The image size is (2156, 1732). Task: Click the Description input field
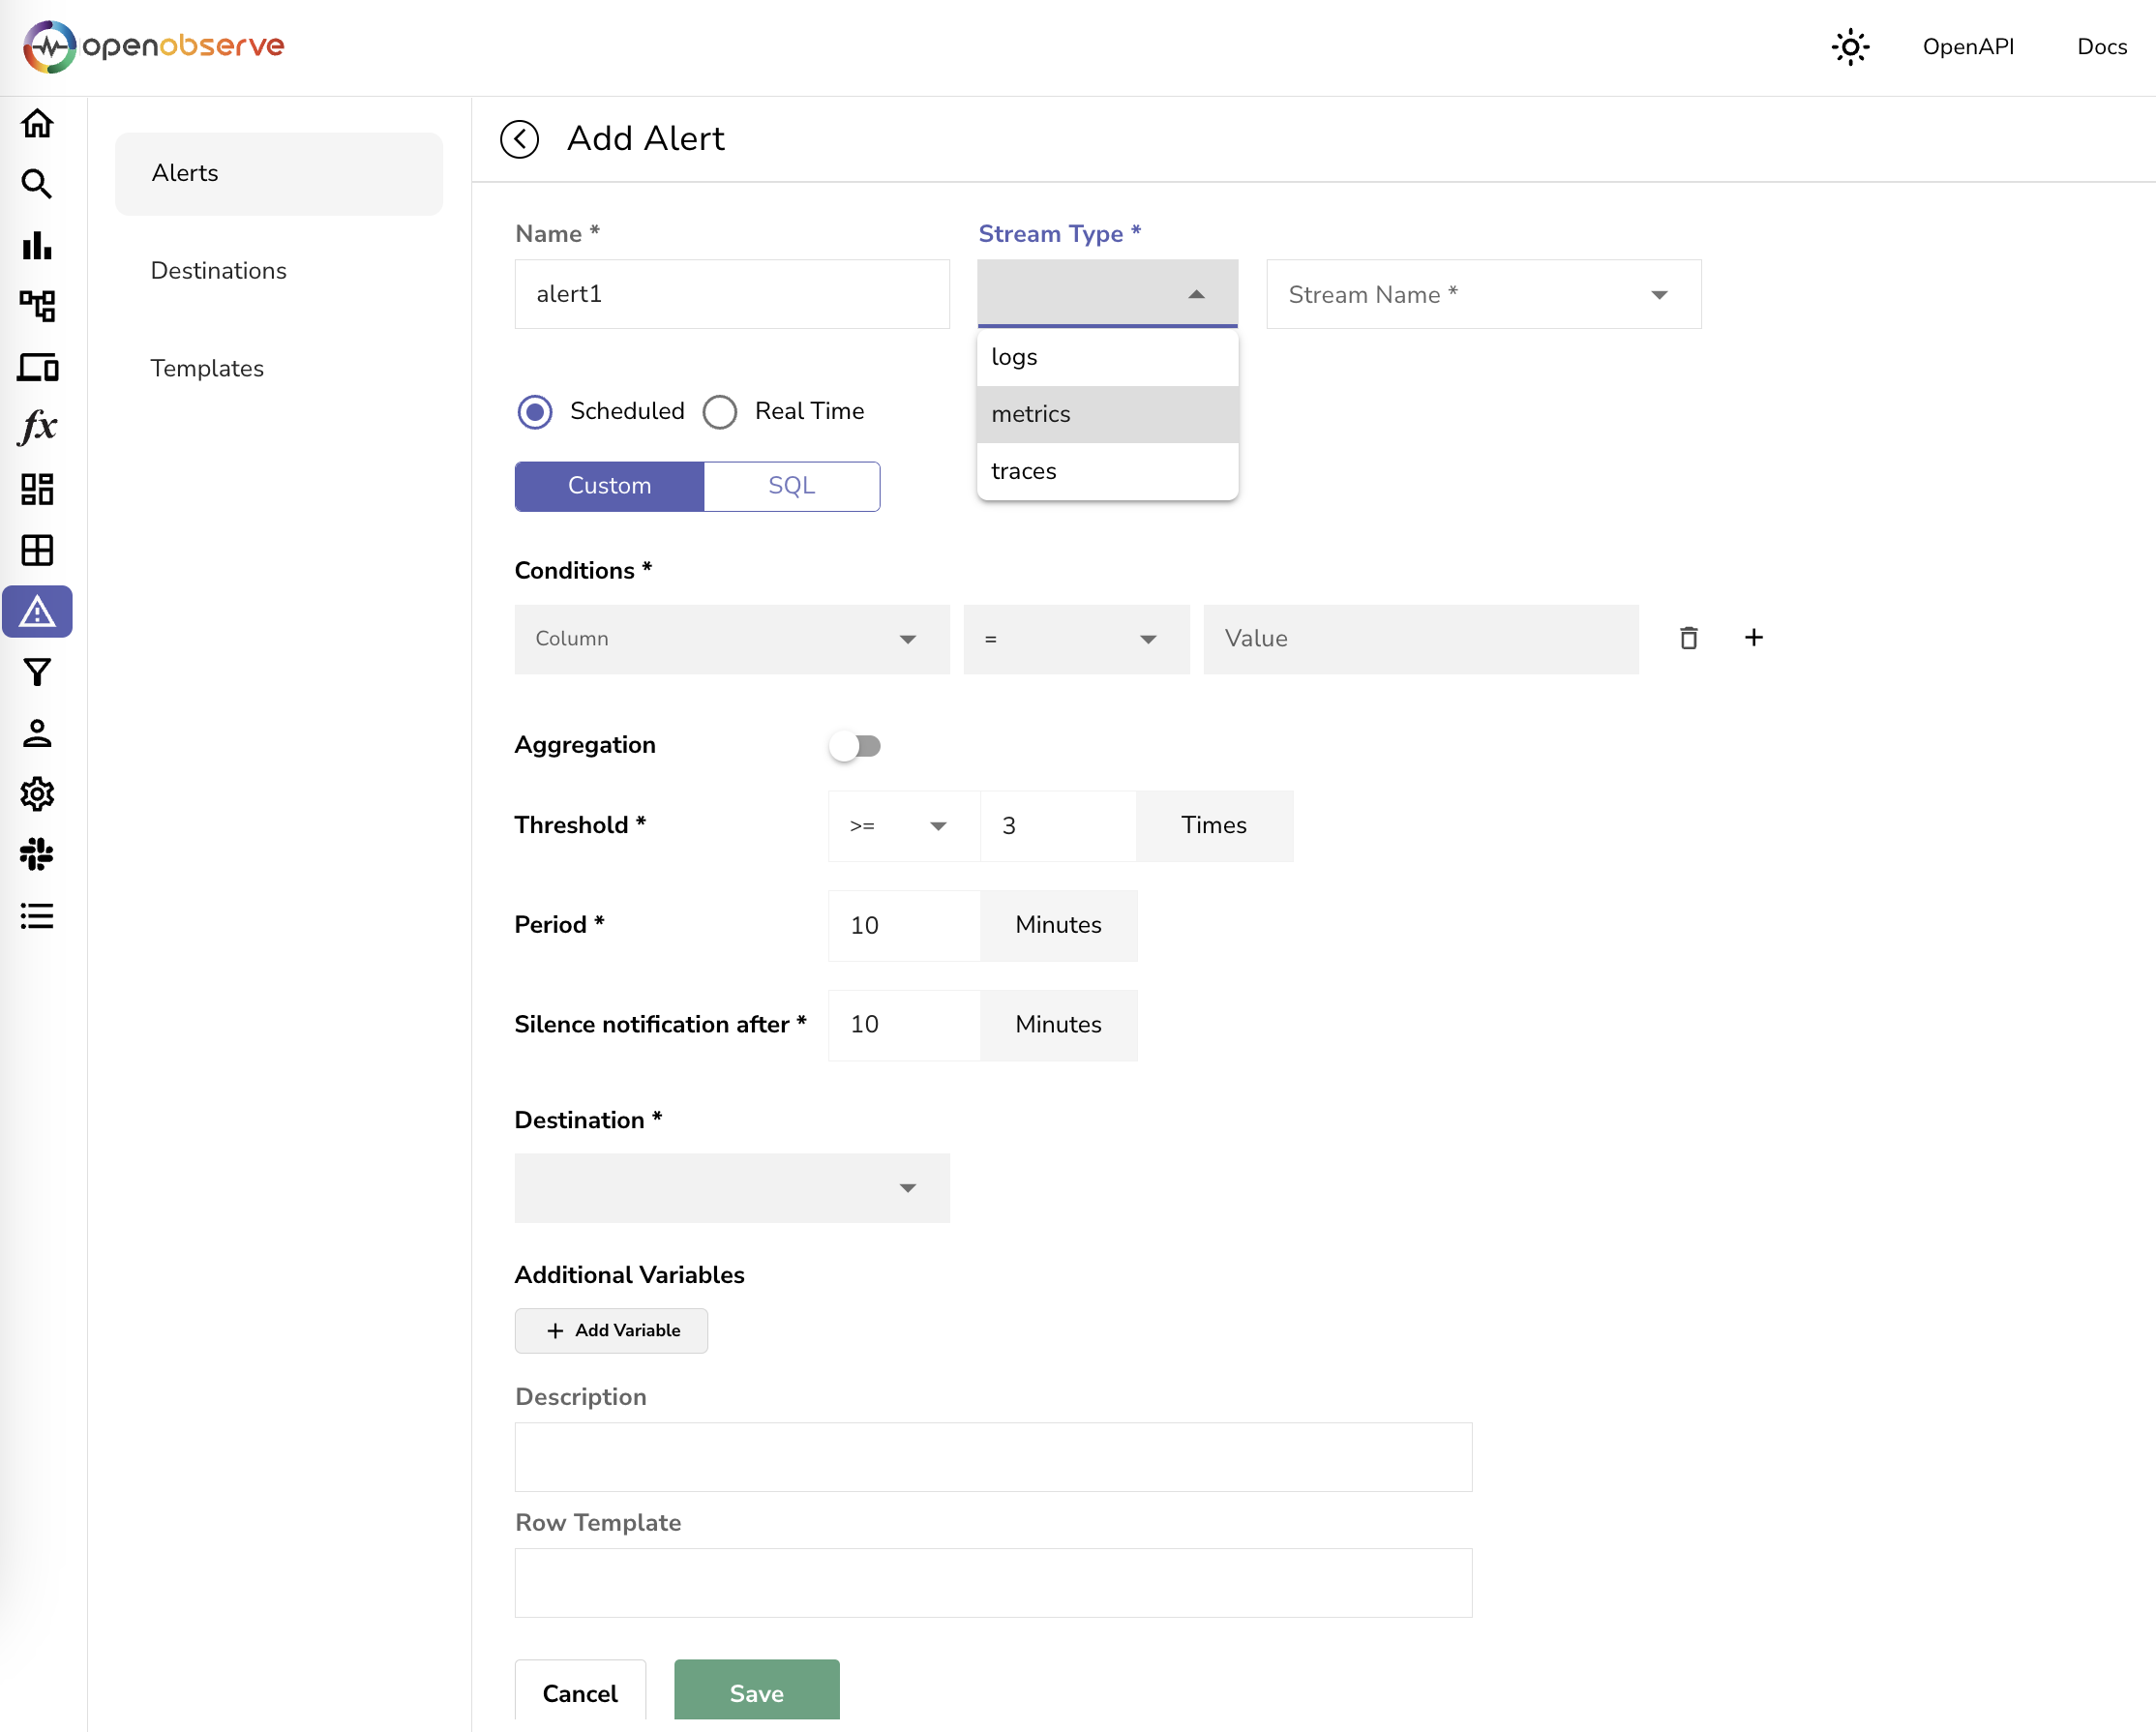992,1457
